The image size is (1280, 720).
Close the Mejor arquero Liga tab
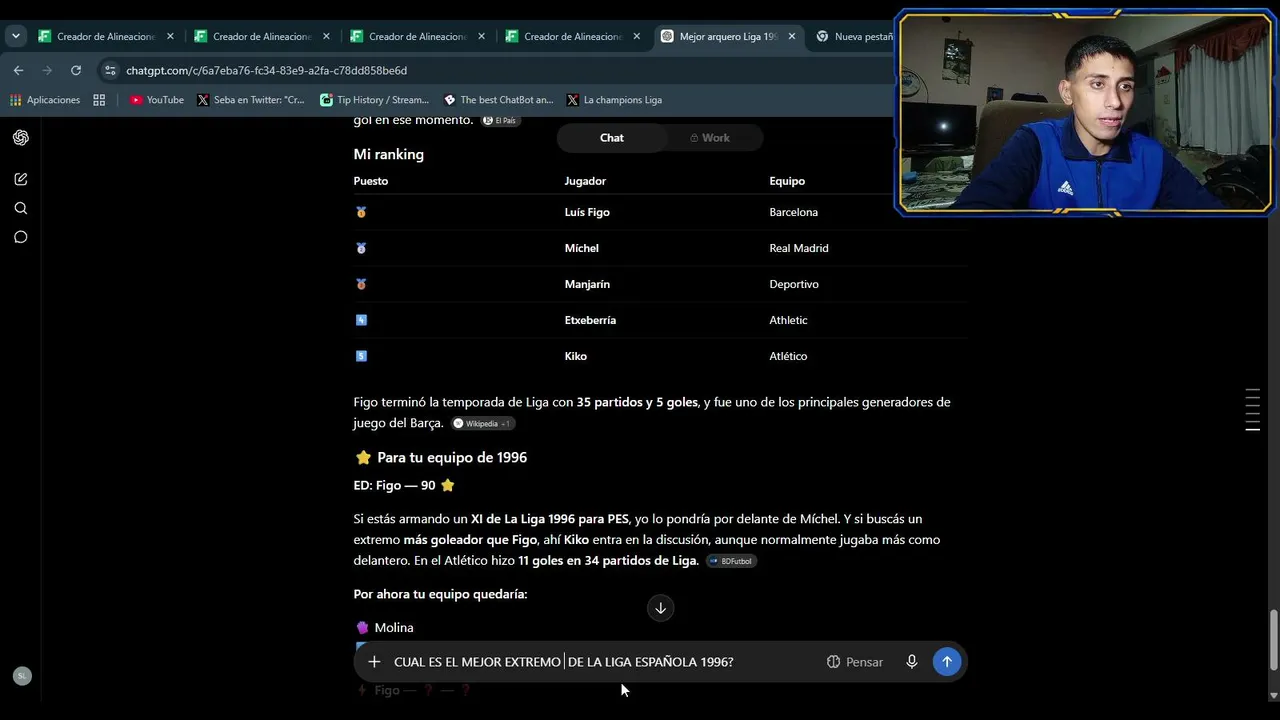[x=792, y=37]
